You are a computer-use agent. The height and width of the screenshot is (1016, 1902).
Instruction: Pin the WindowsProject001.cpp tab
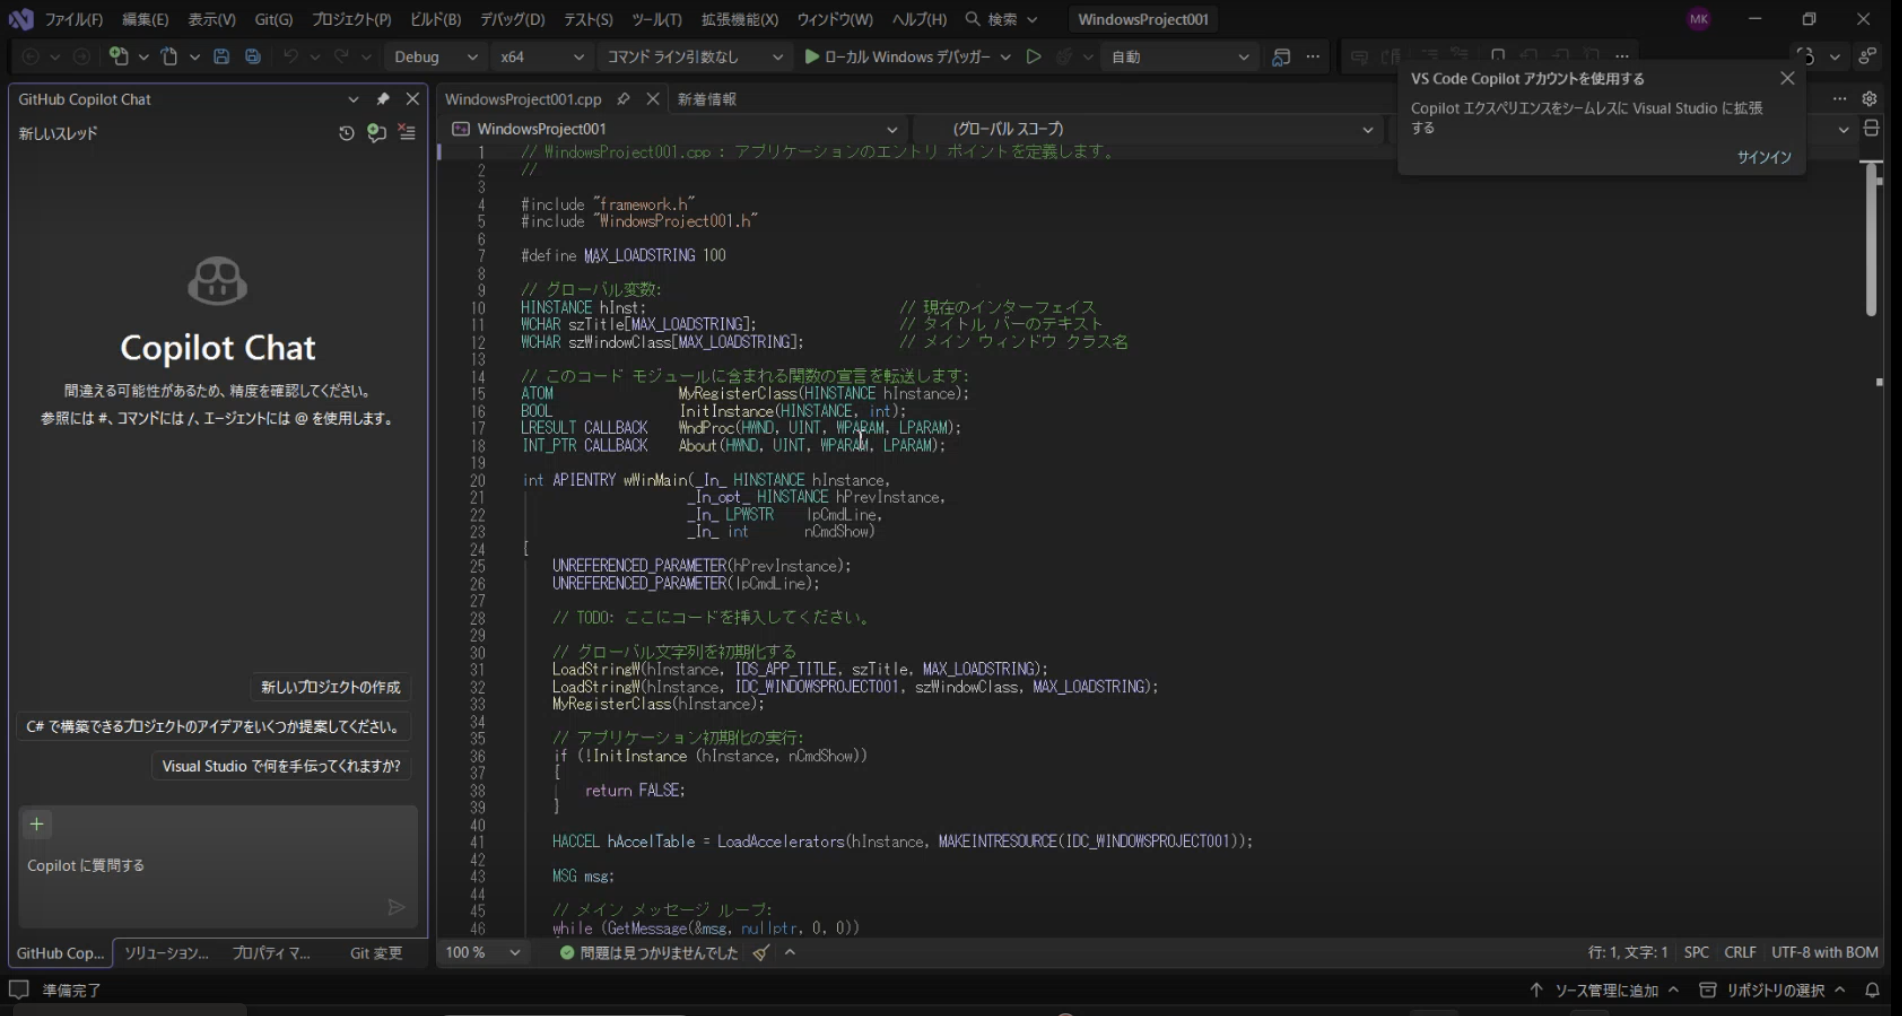click(x=623, y=99)
